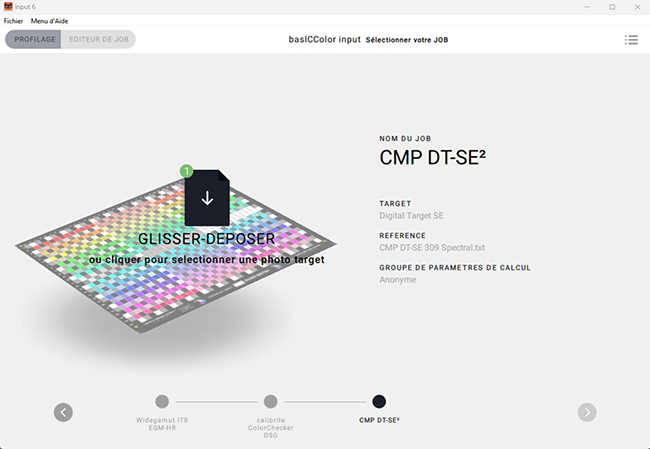Maximize the input 6 window
This screenshot has width=650, height=449.
coord(612,7)
